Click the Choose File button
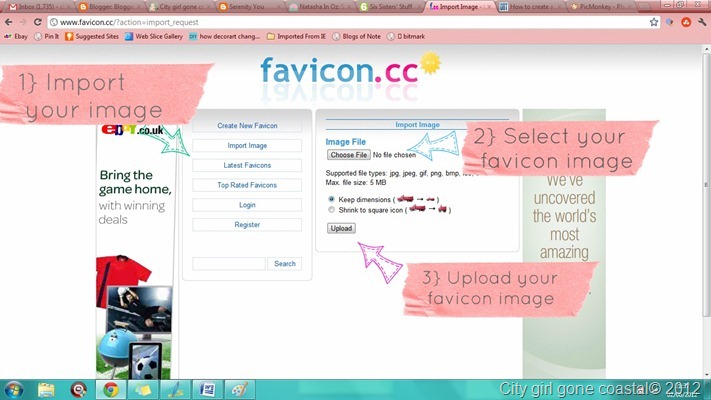This screenshot has height=400, width=711. tap(349, 155)
